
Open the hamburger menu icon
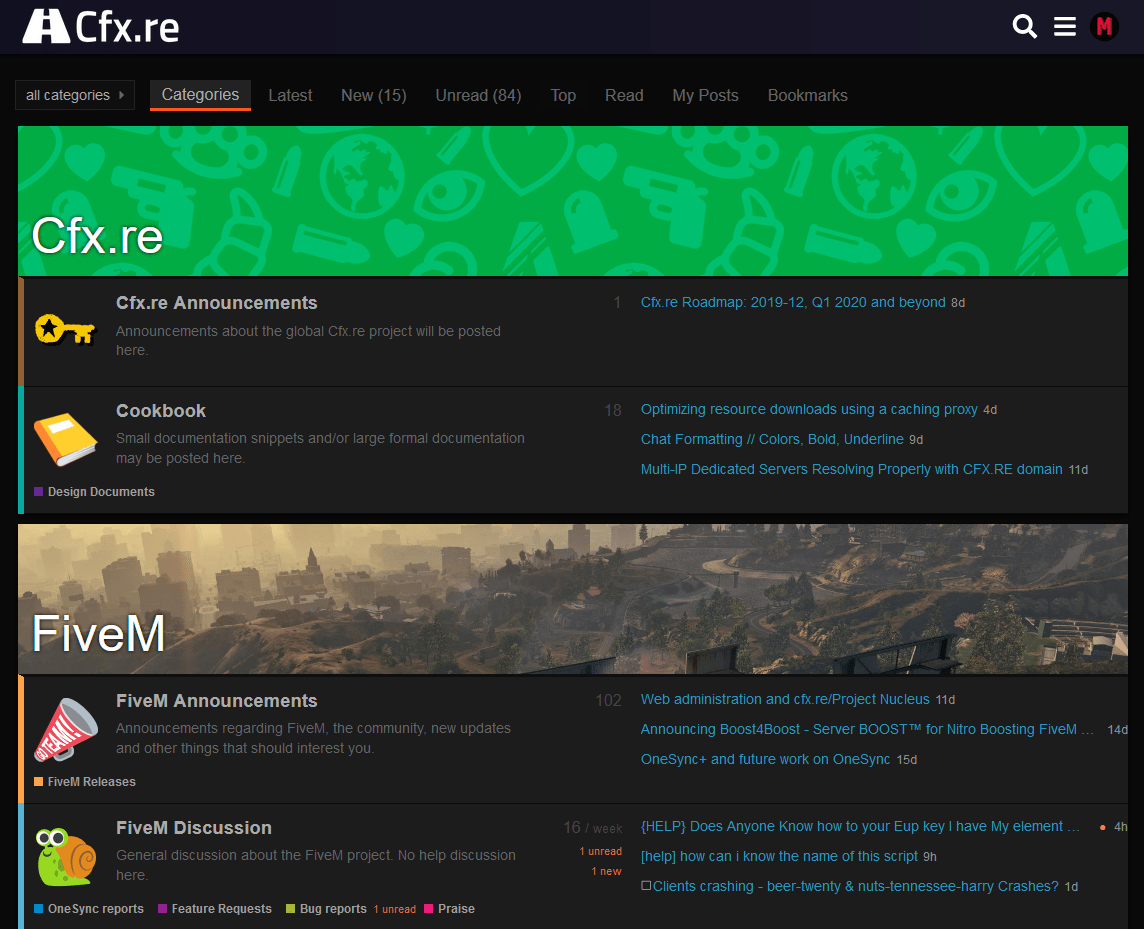(x=1064, y=27)
